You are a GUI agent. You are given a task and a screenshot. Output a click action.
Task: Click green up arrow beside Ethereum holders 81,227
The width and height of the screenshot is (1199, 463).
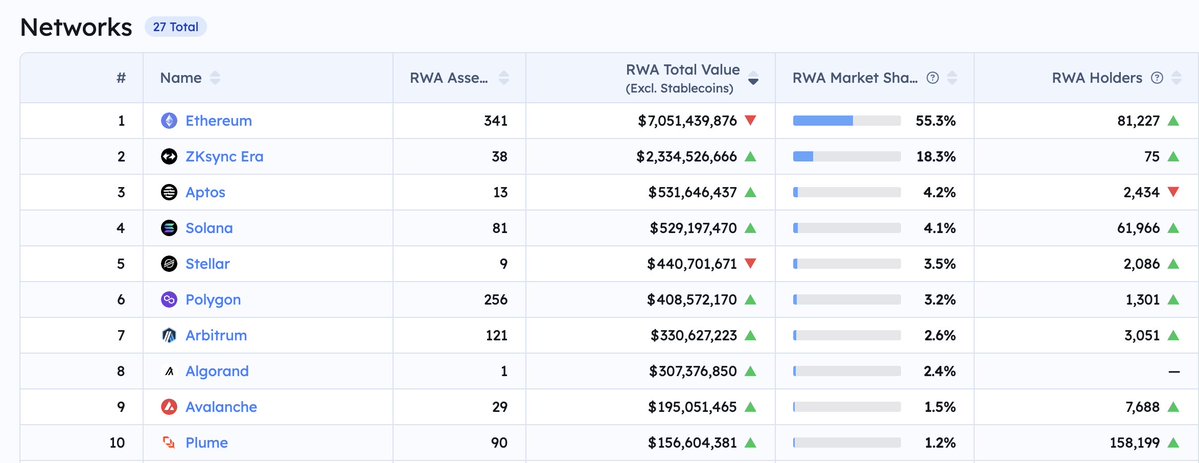coord(1173,120)
